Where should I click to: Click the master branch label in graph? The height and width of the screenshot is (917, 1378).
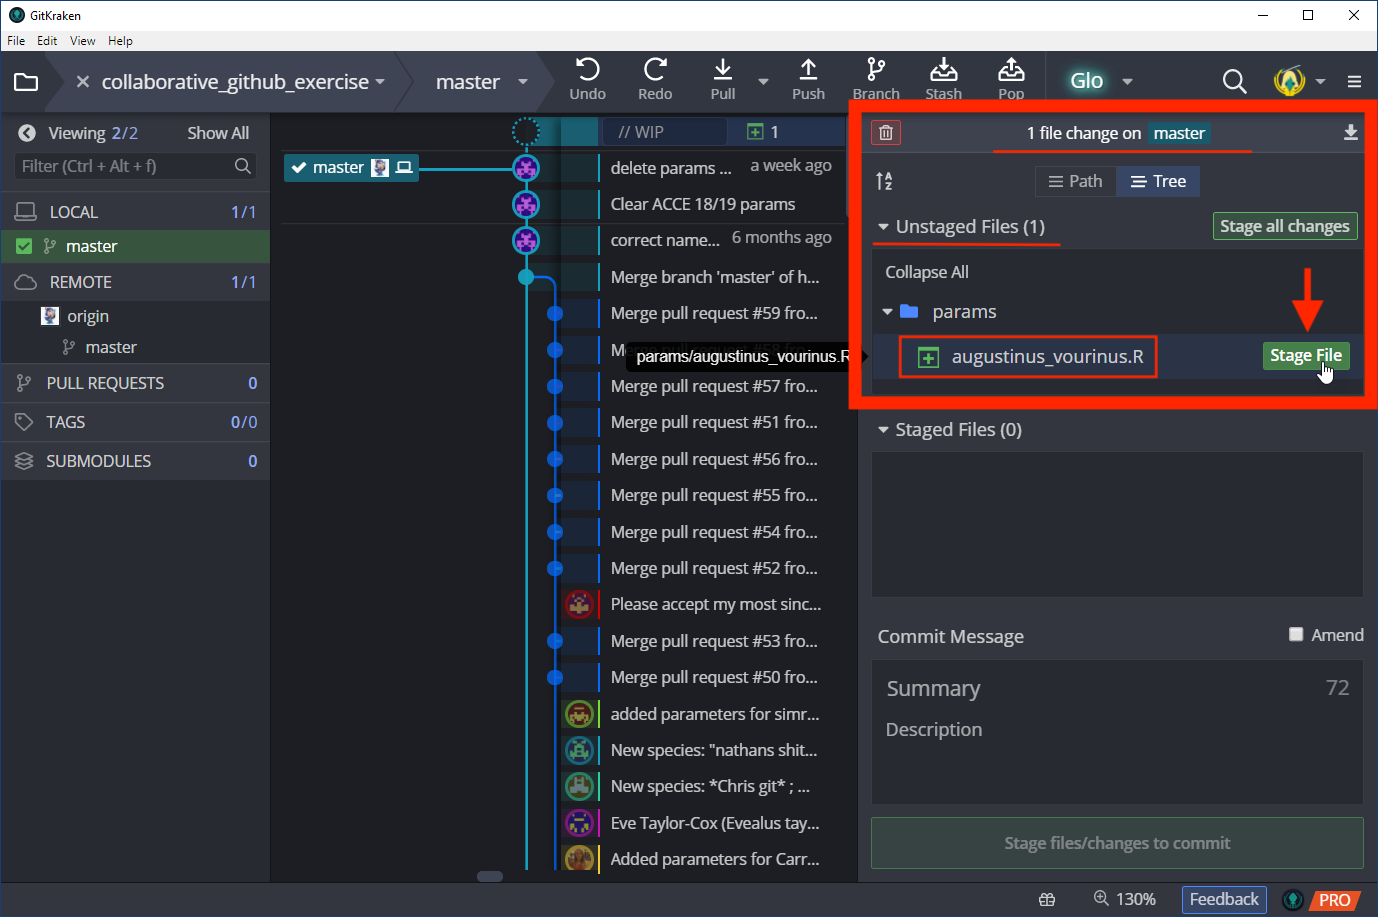(351, 167)
